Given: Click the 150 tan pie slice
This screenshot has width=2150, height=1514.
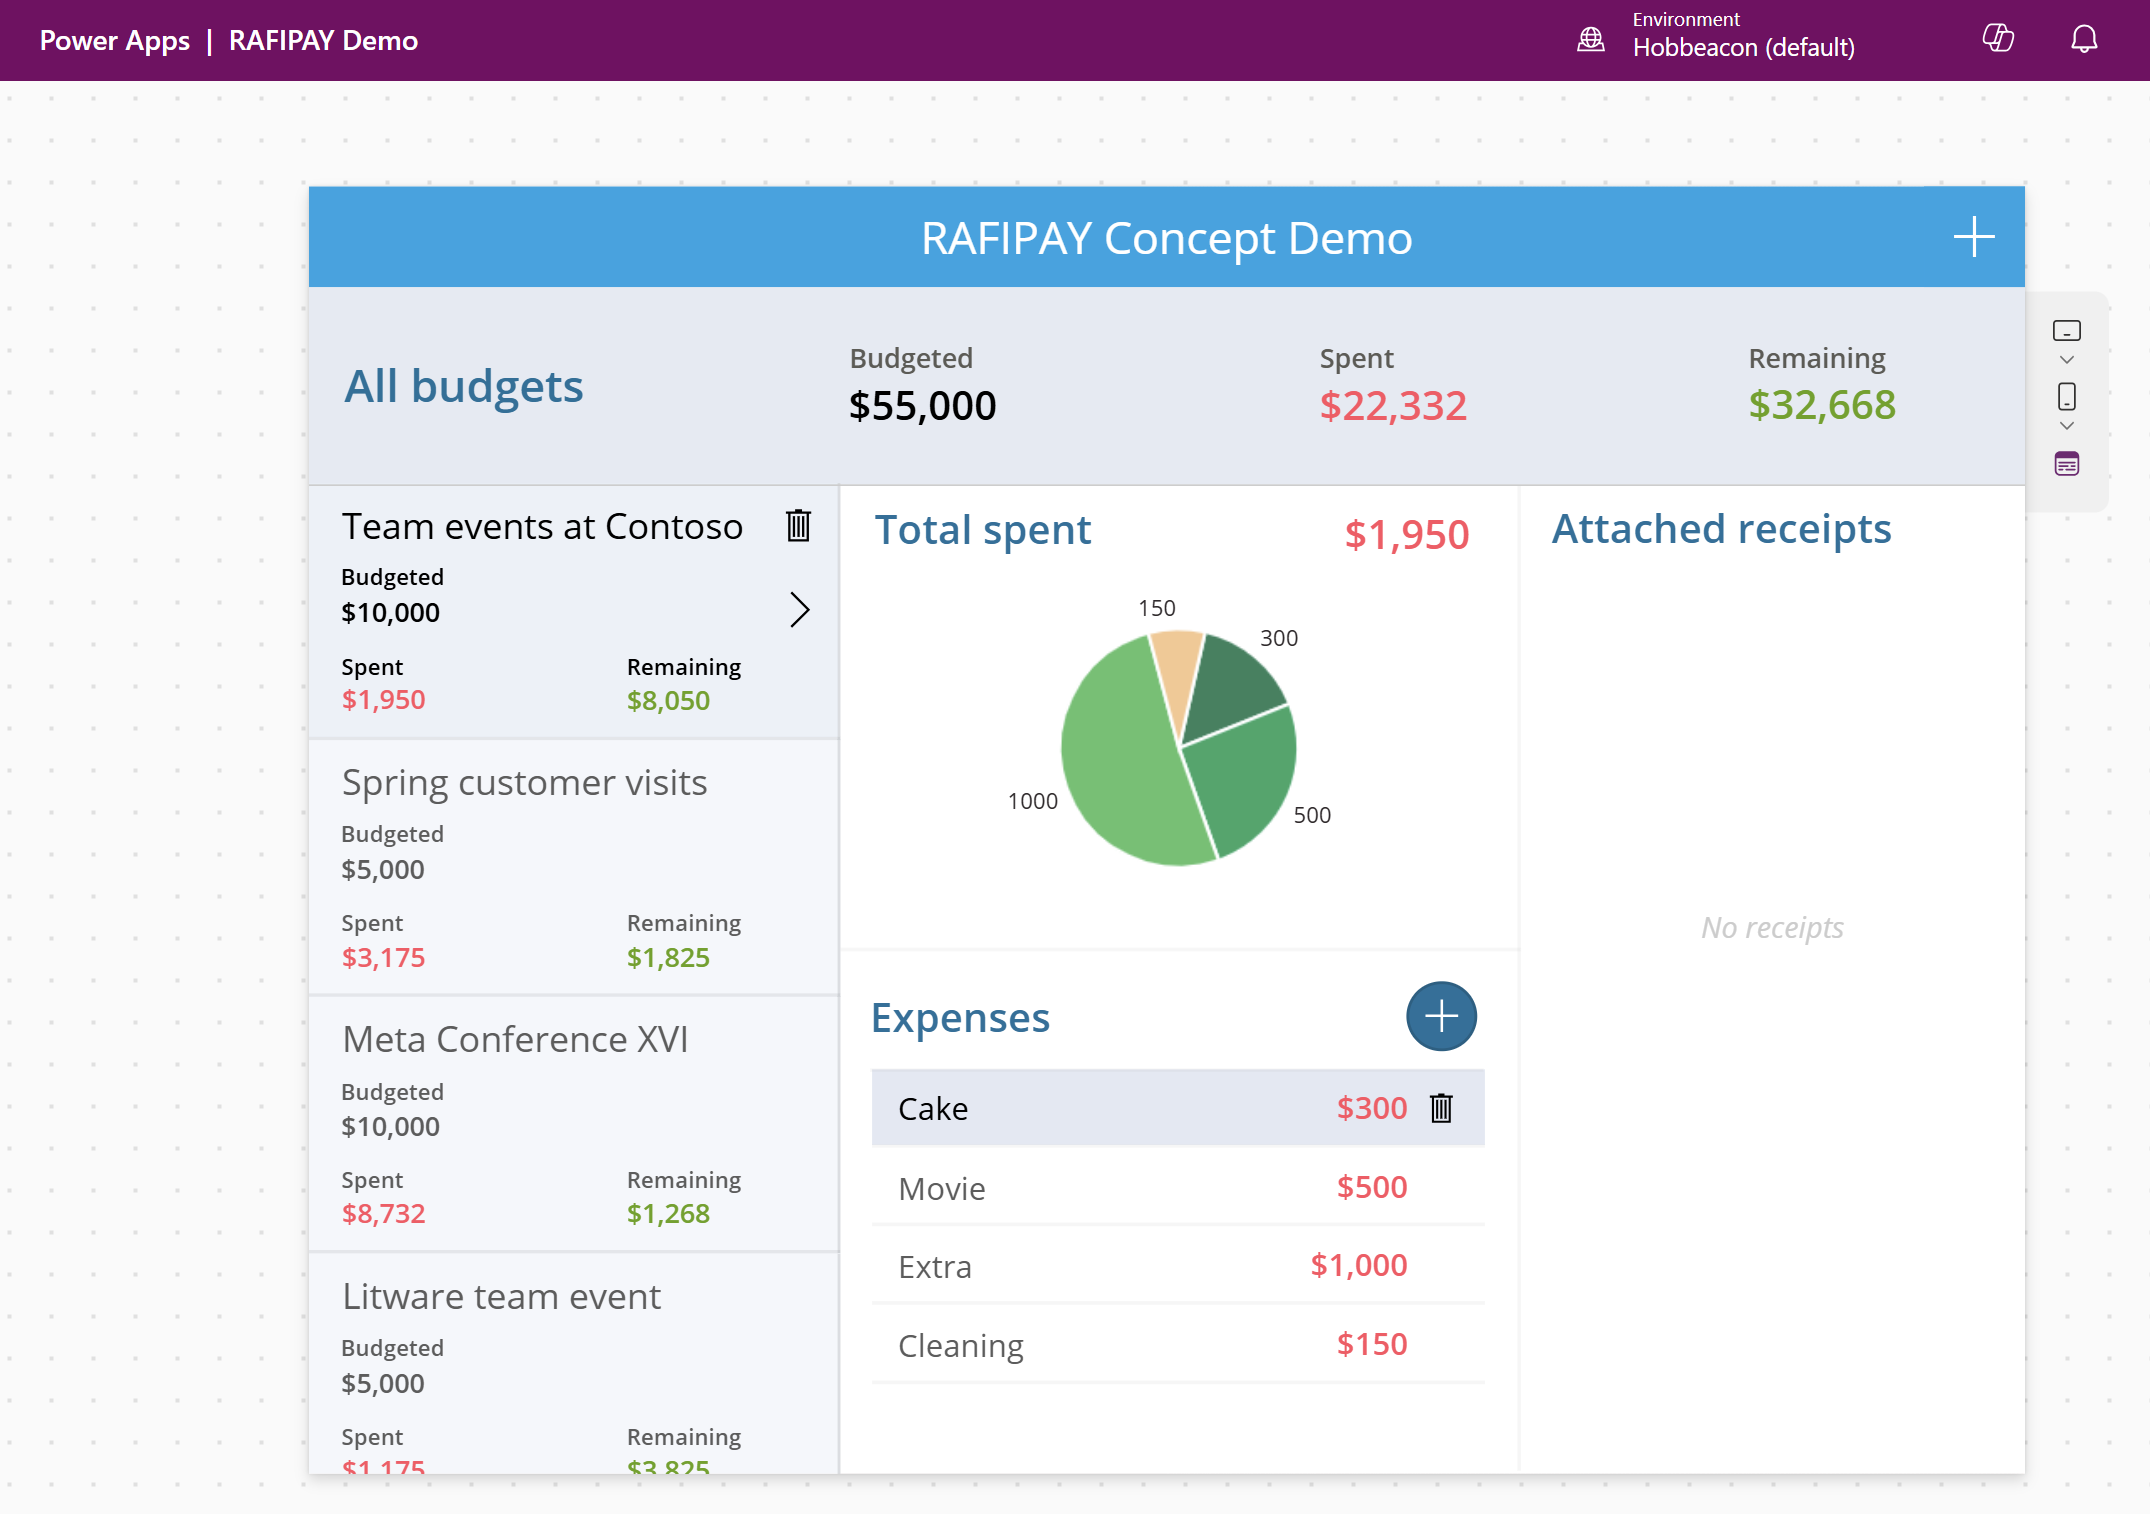Looking at the screenshot, I should click(1178, 675).
